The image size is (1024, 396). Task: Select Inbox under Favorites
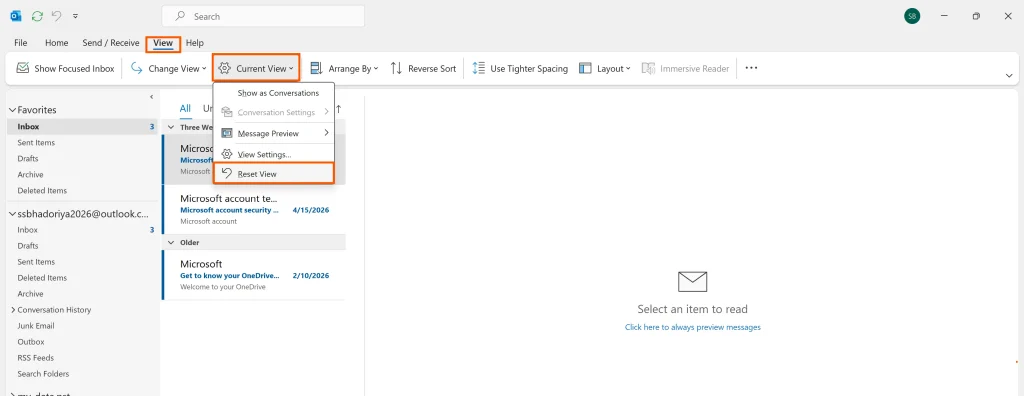pos(82,127)
